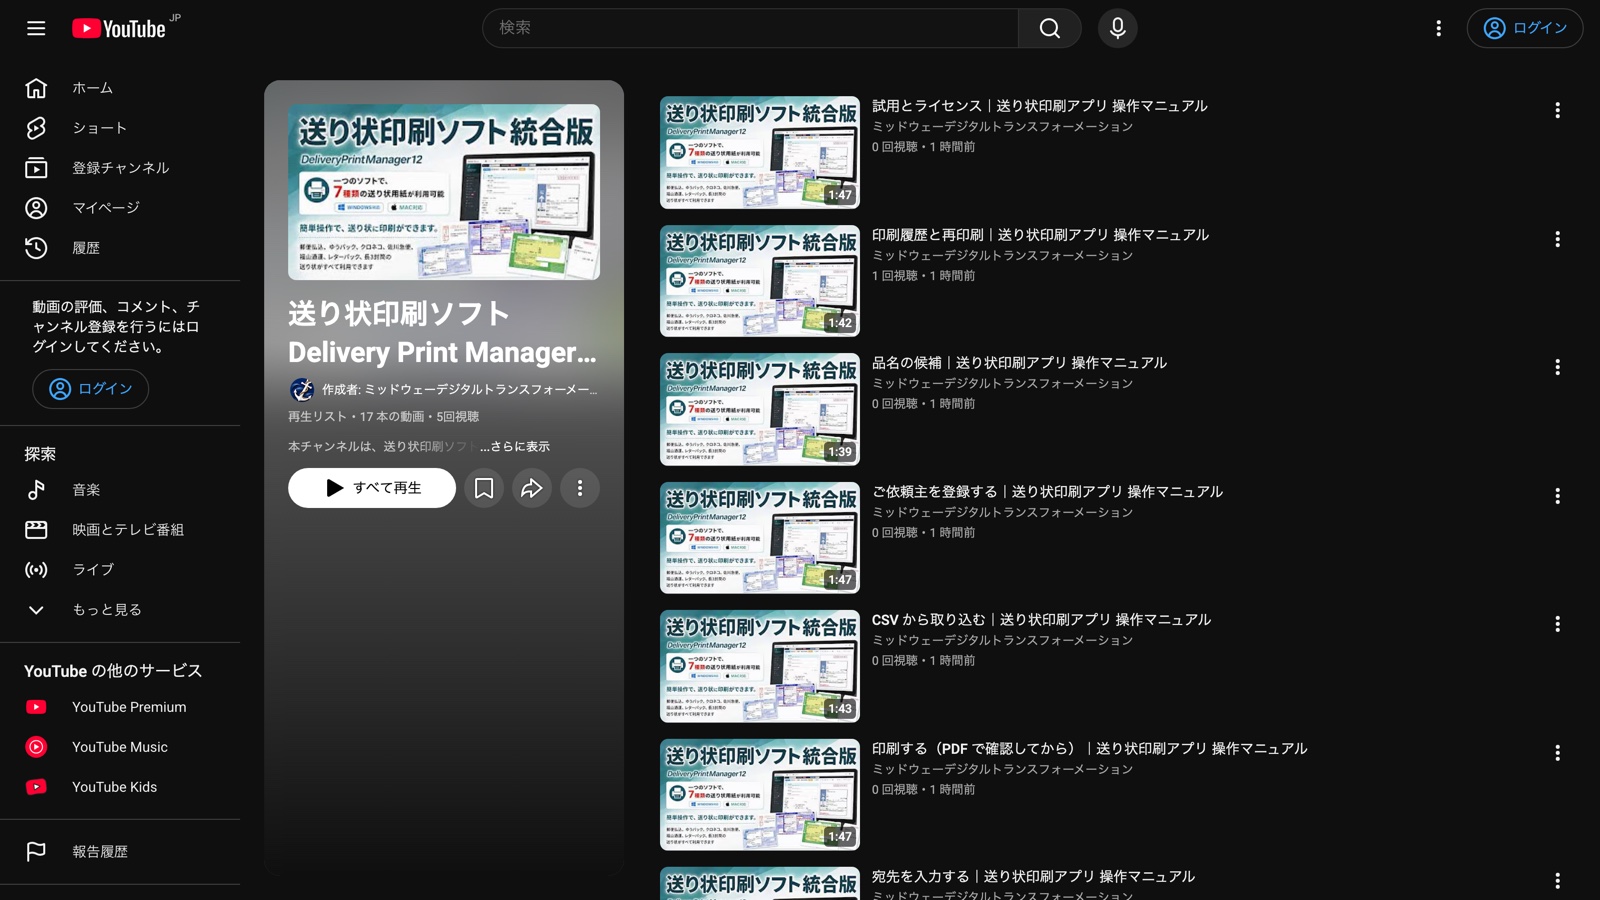
Task: Activate voice search microphone
Action: (x=1117, y=28)
